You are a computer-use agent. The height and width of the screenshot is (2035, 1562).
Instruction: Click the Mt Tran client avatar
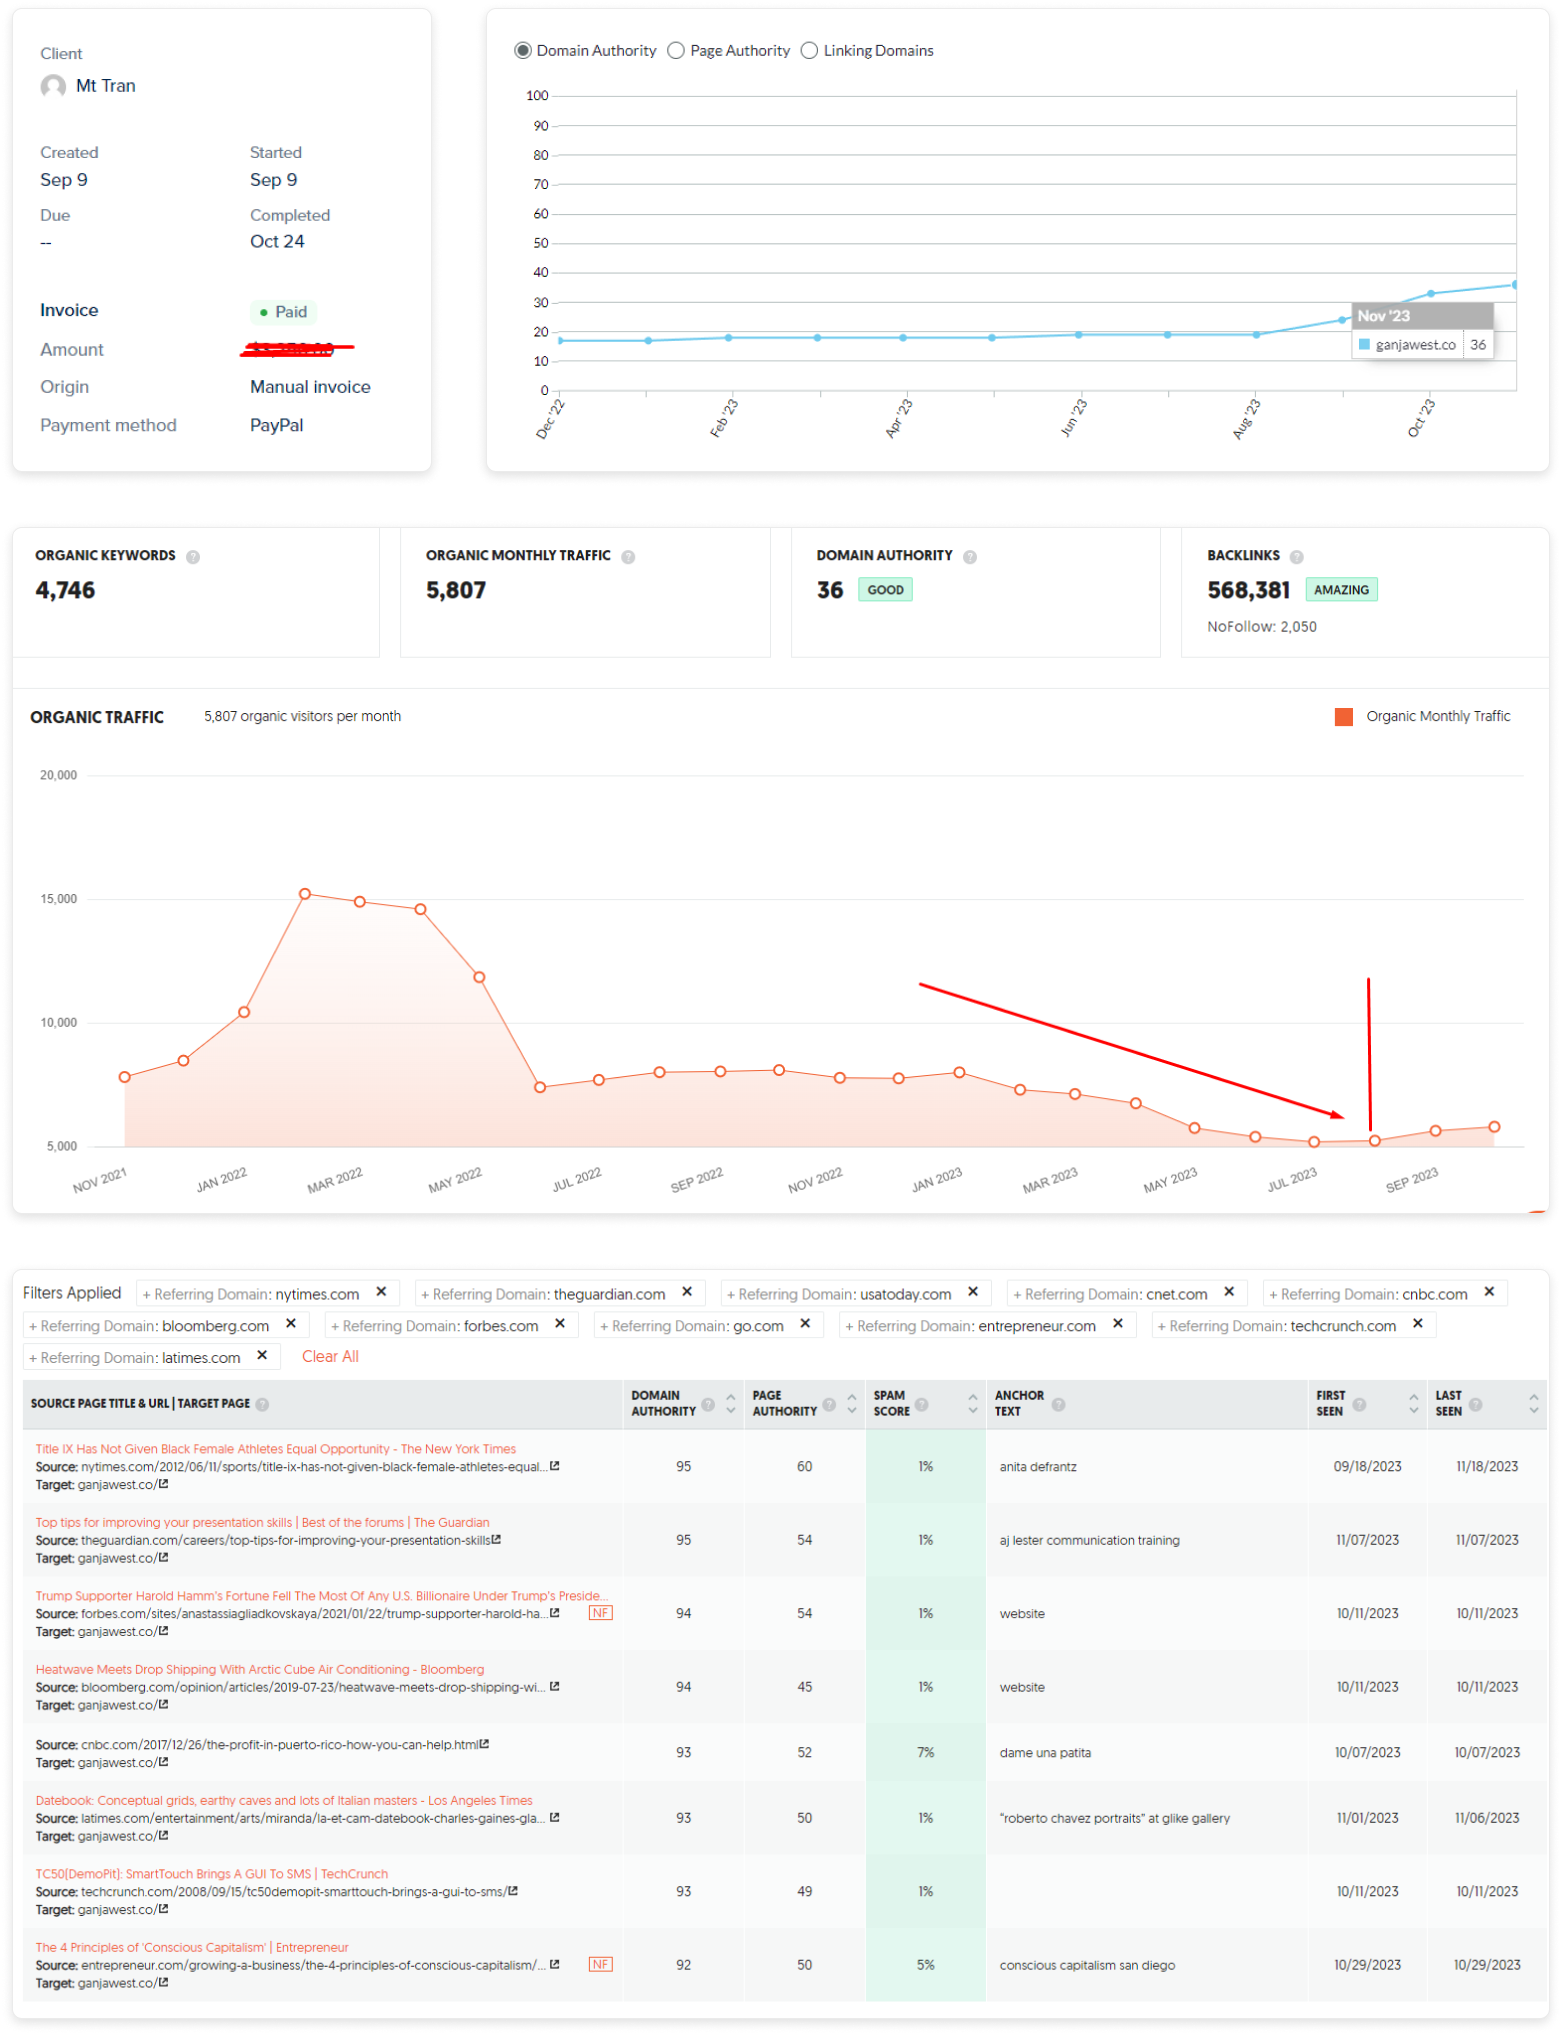click(53, 87)
